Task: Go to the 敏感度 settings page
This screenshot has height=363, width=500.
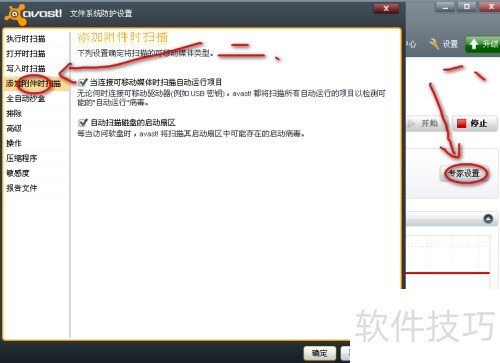Action: click(x=18, y=173)
